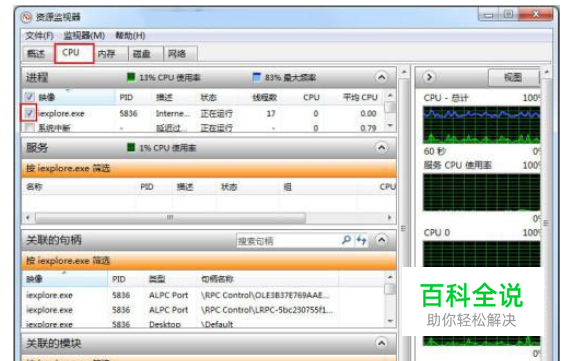Select the CPU tab
Screen dimensions: 569x361
coord(74,53)
